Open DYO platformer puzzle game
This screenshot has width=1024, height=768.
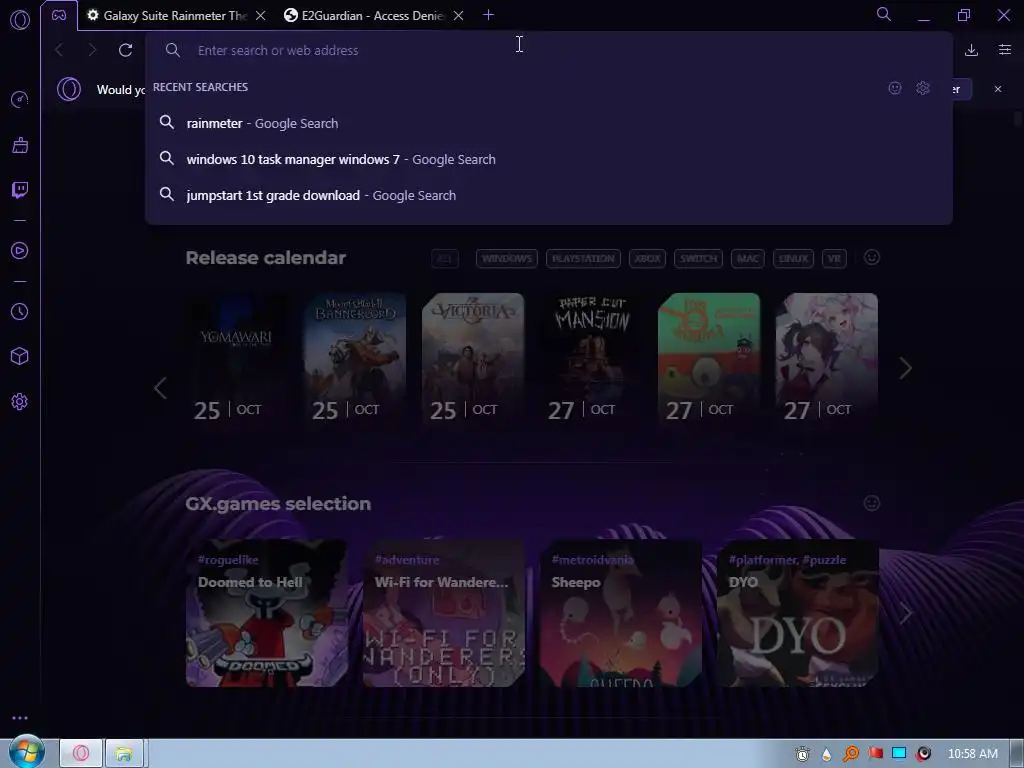pos(798,613)
